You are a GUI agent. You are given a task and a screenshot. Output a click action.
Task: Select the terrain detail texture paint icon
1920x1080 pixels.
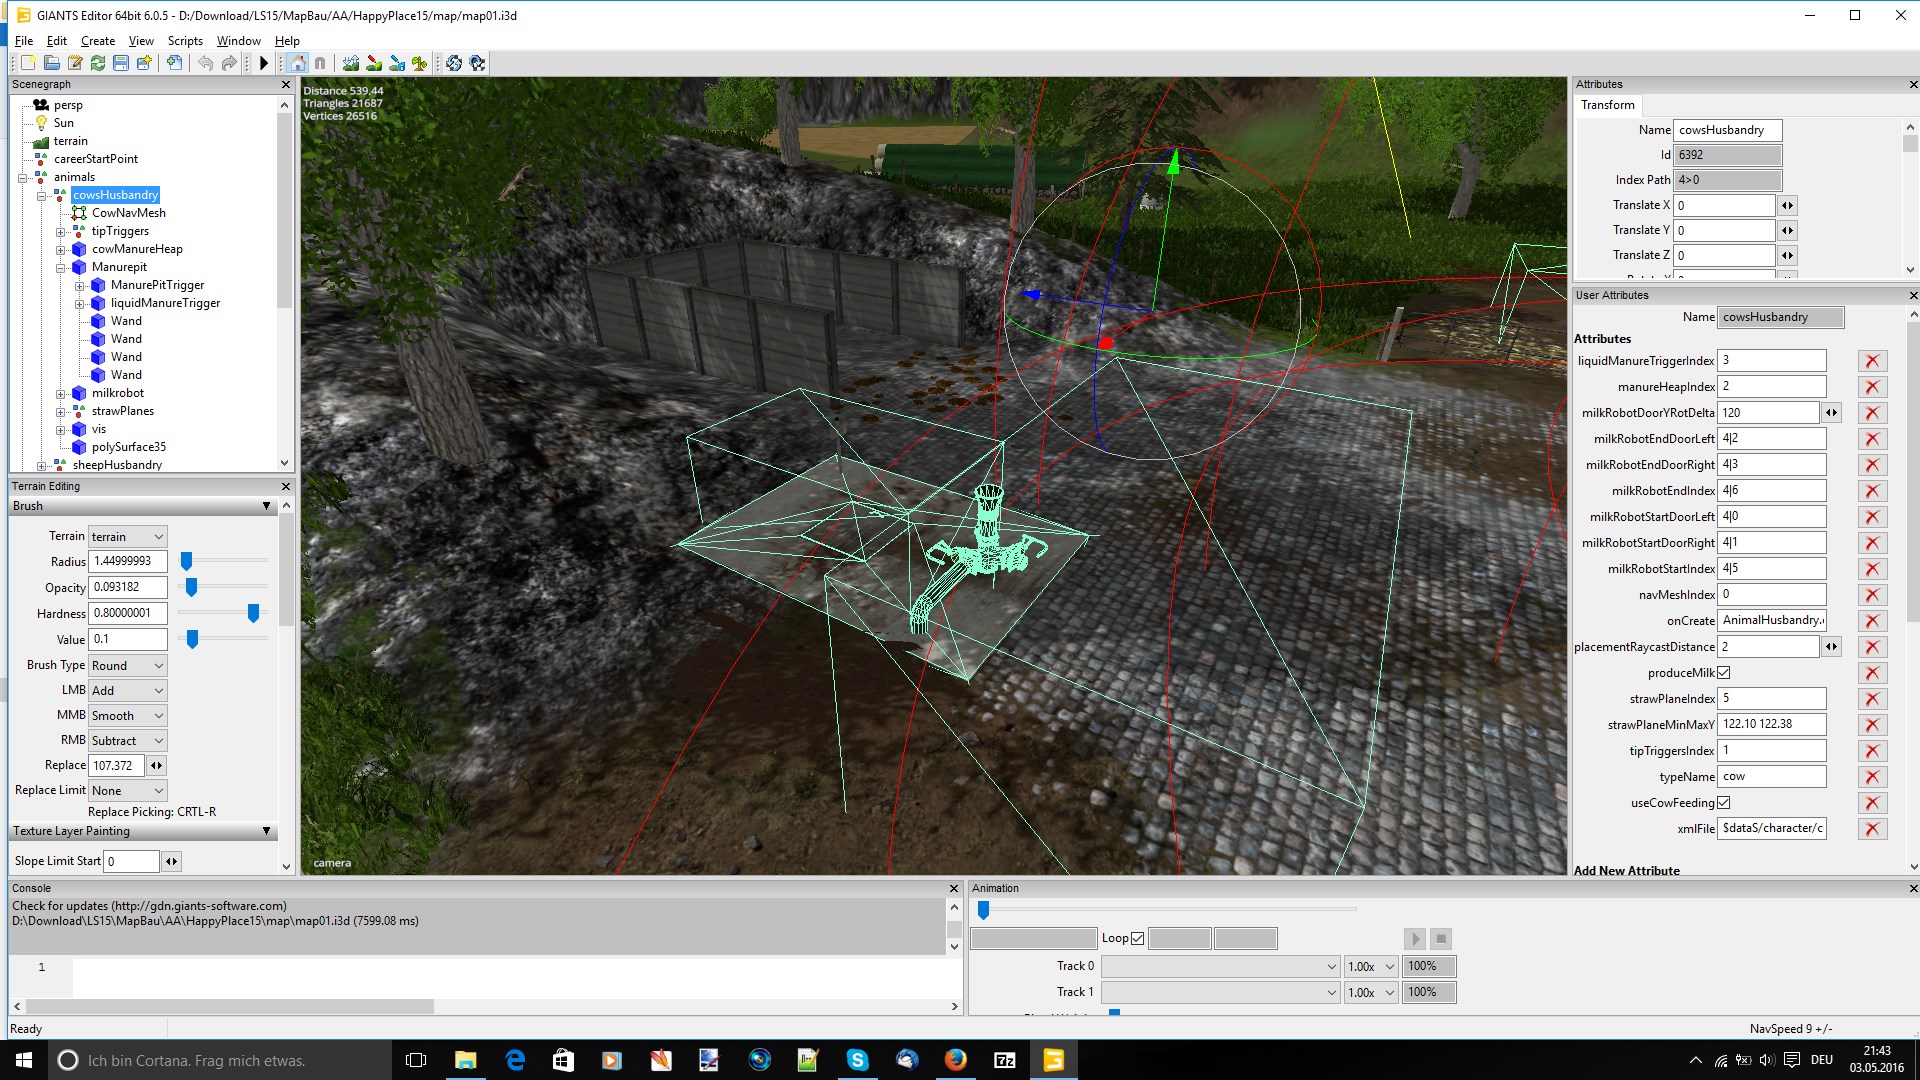374,63
